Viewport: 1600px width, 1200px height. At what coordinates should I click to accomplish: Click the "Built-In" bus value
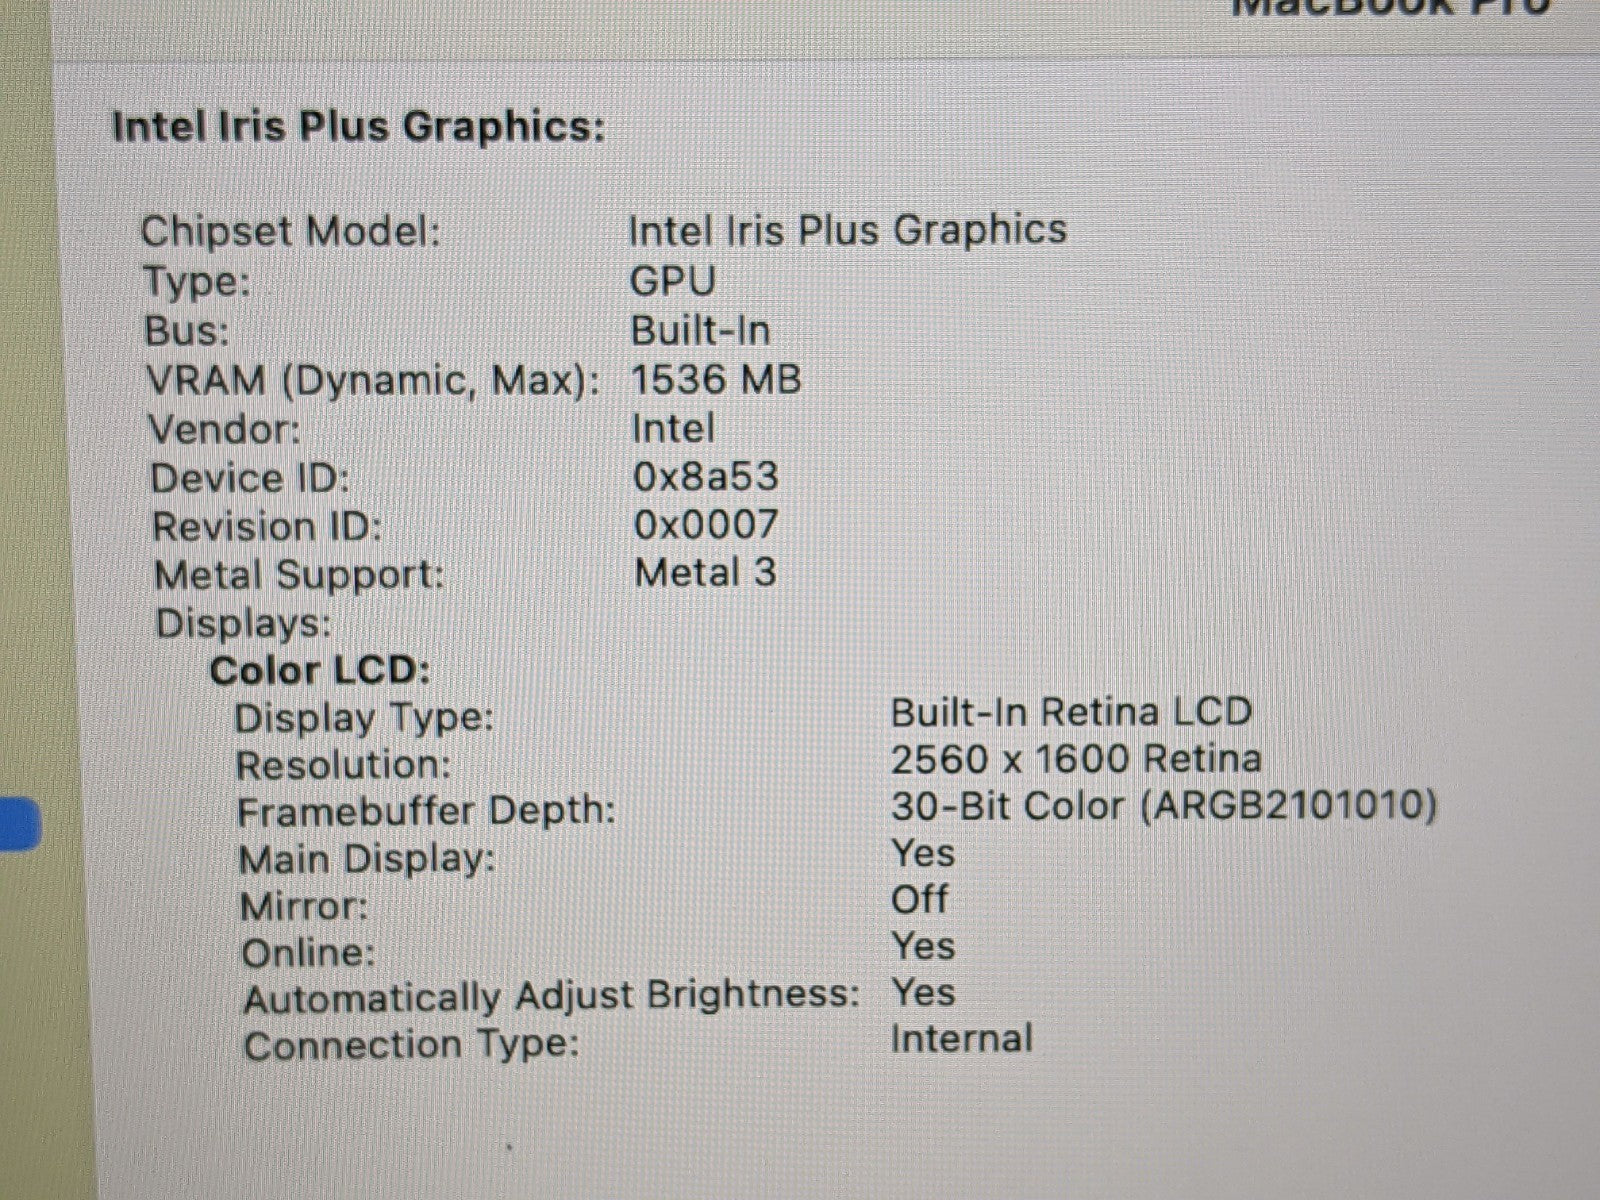pyautogui.click(x=700, y=331)
